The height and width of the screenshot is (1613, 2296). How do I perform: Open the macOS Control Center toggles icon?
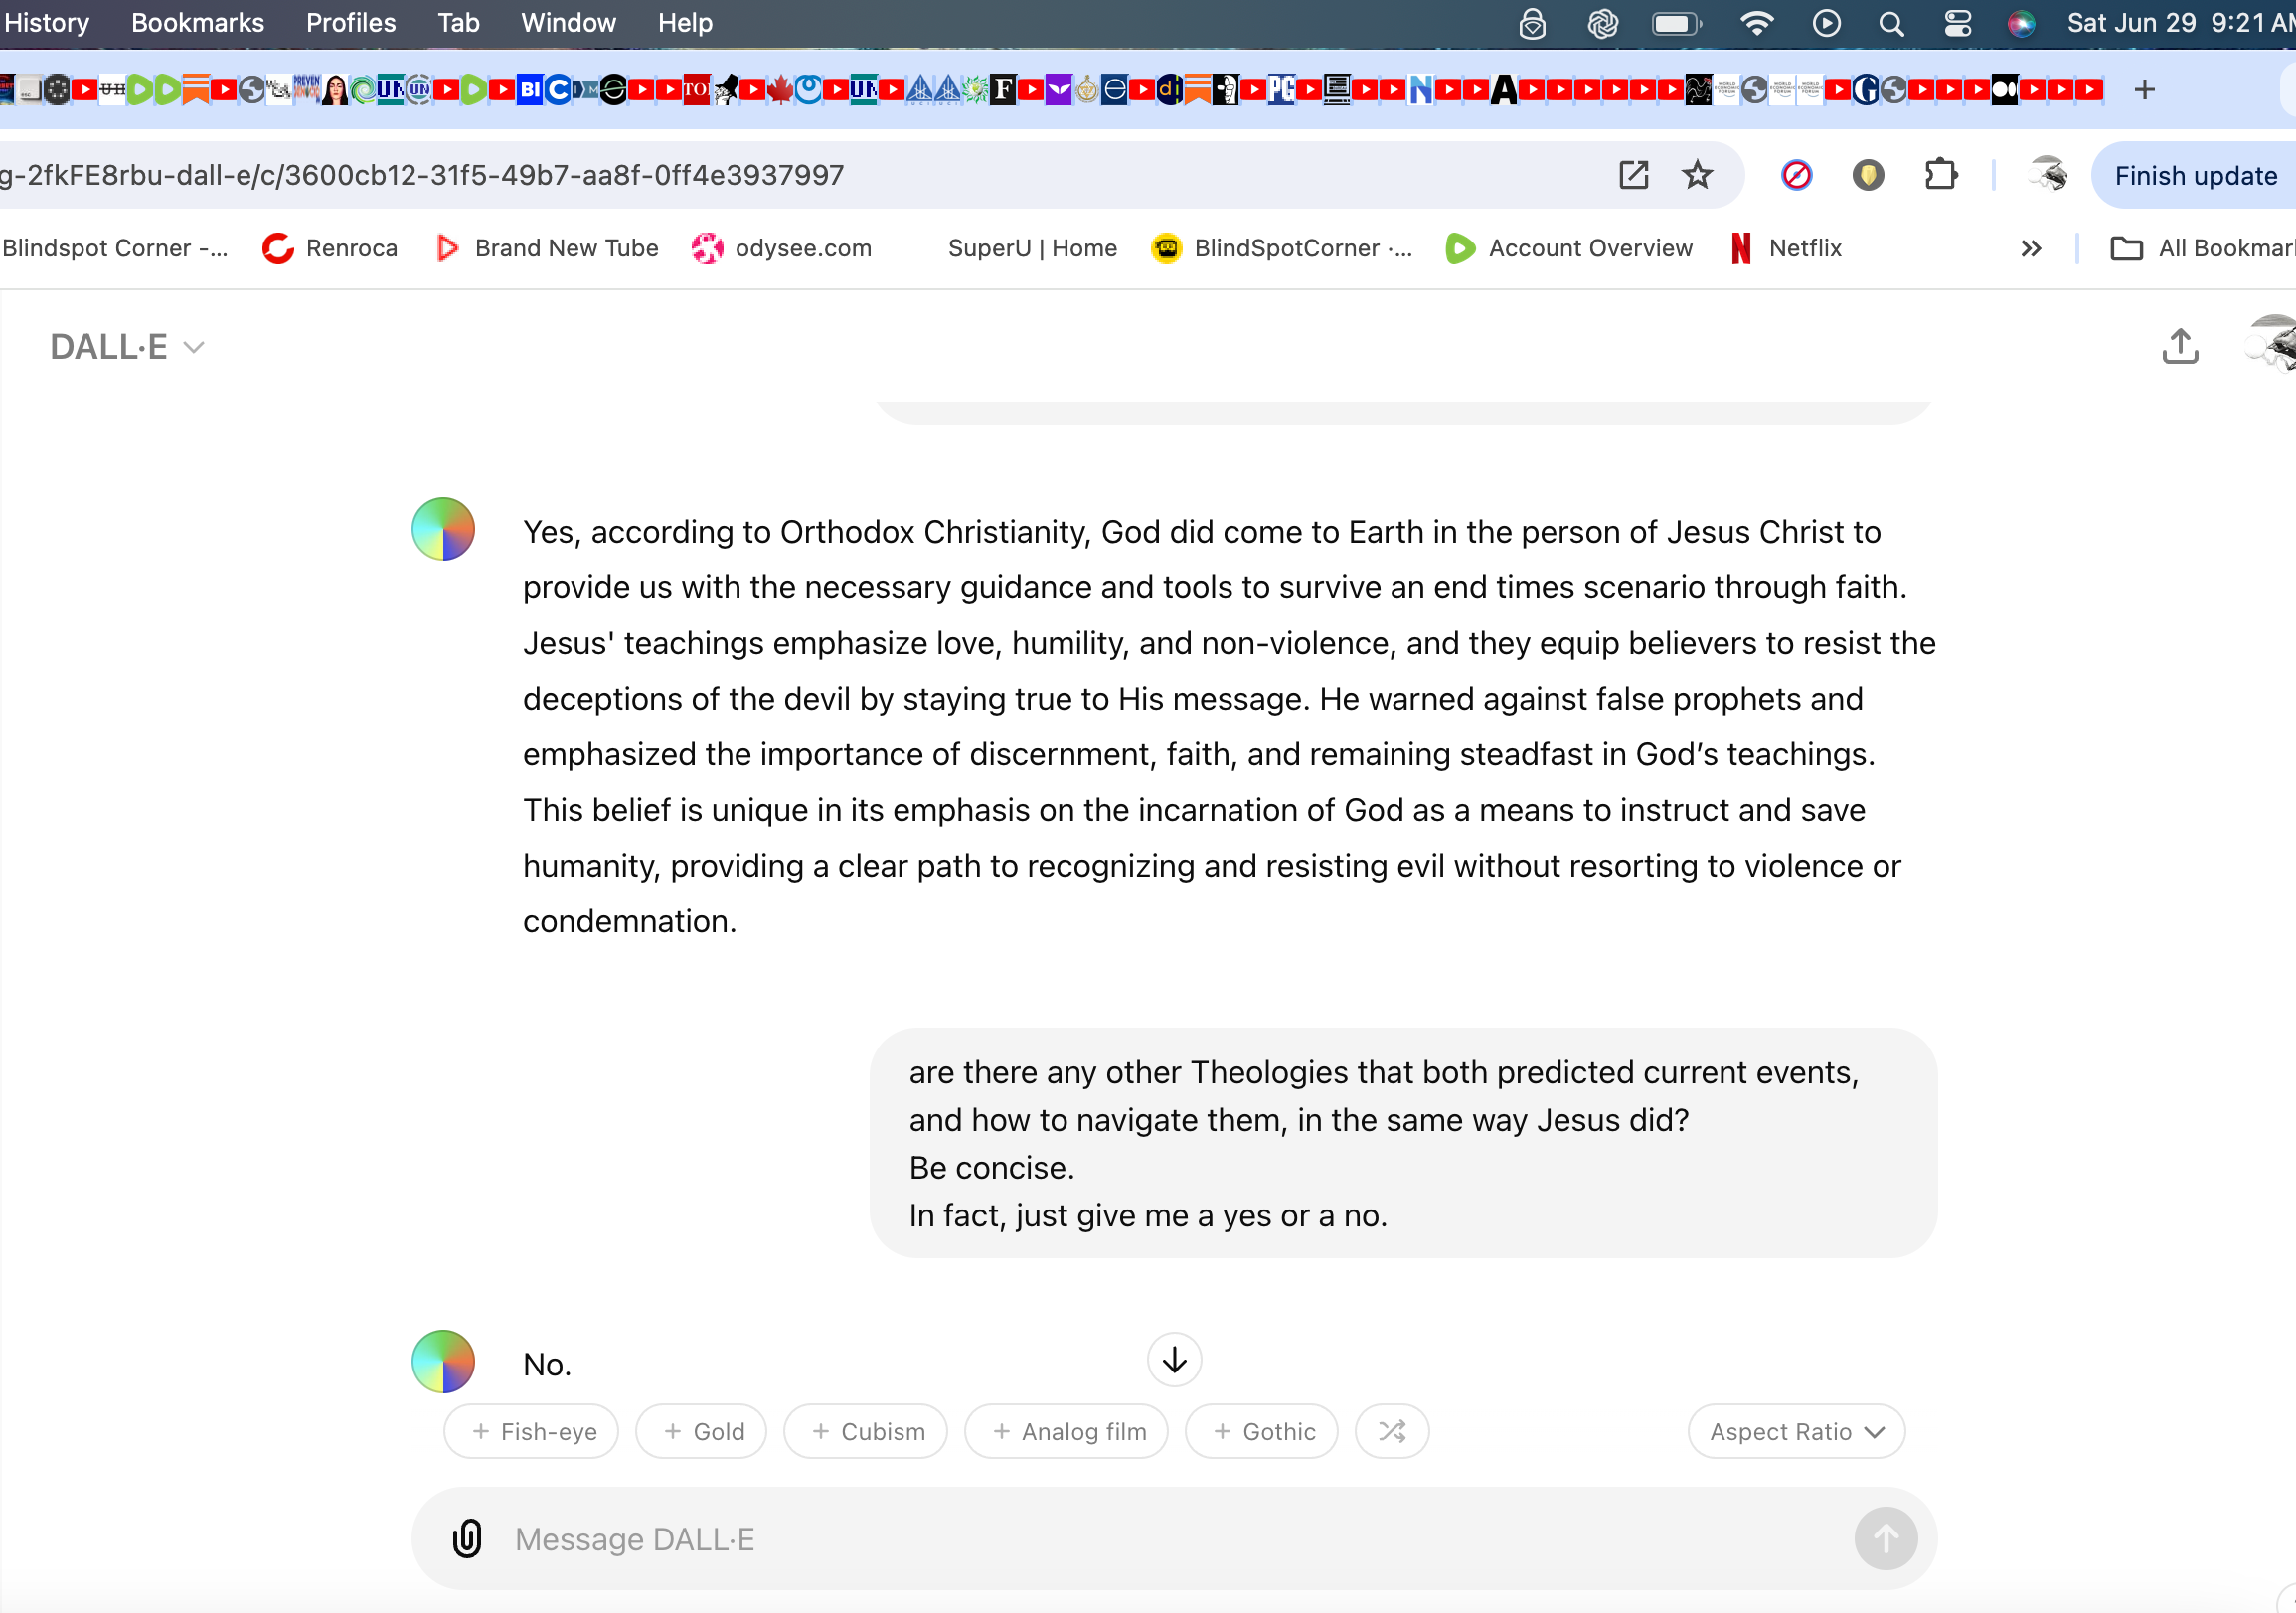click(x=1957, y=23)
